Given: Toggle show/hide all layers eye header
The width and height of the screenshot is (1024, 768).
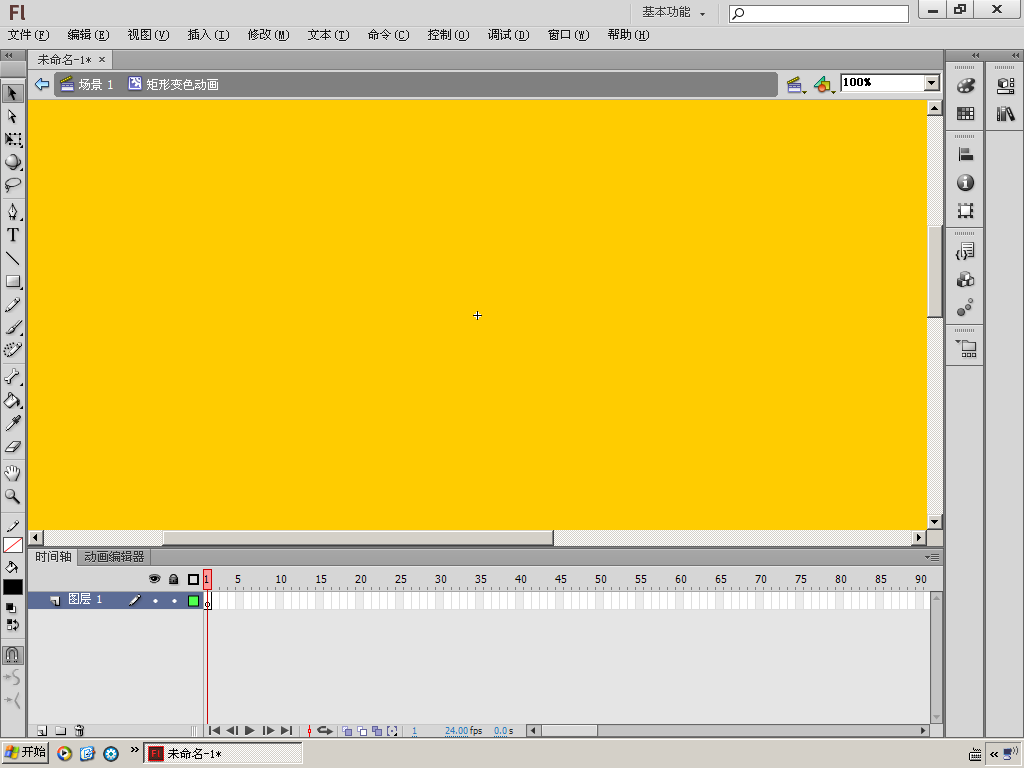Looking at the screenshot, I should 155,579.
